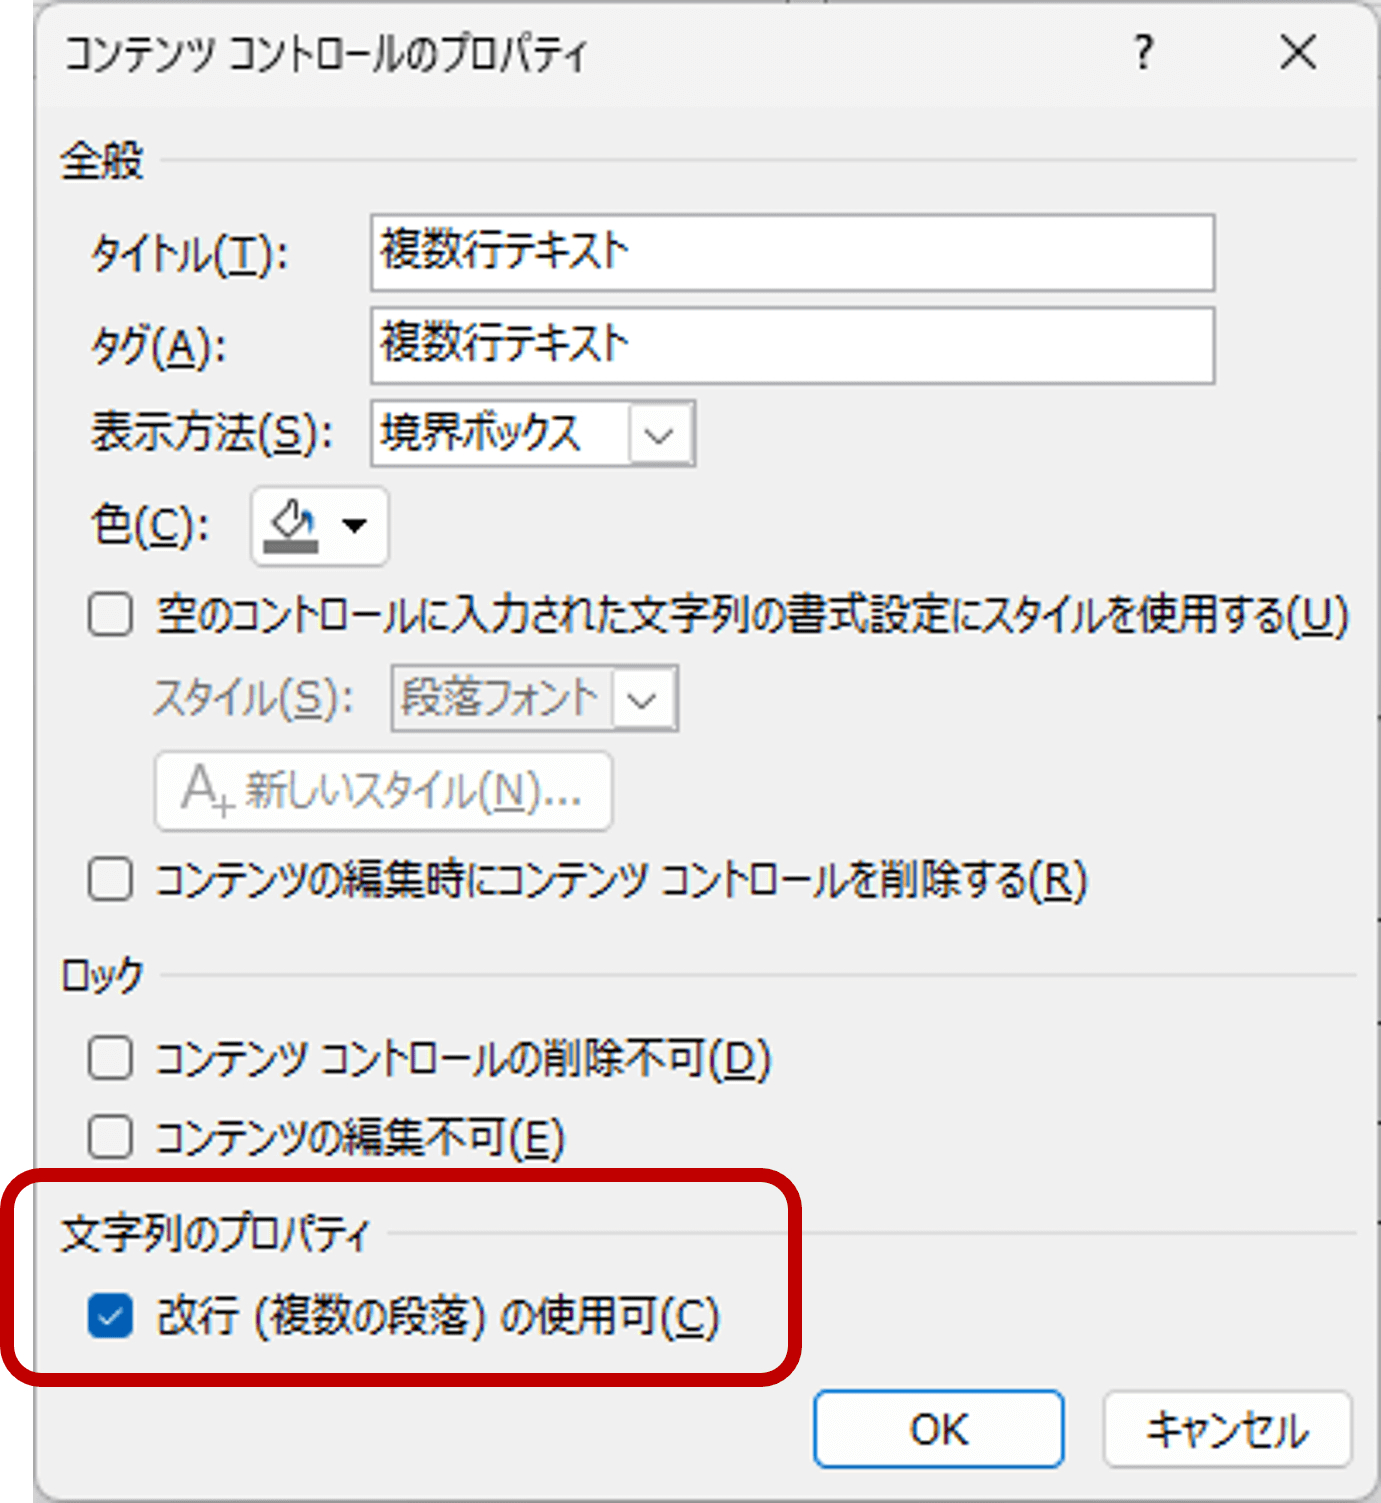Enable コンテンツの編集不可(E)

coord(110,1137)
